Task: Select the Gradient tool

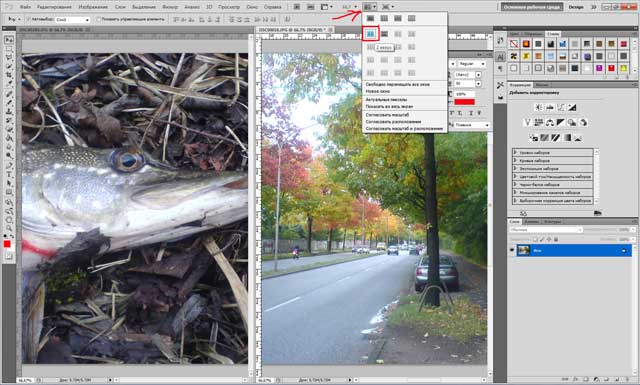Action: (x=8, y=138)
